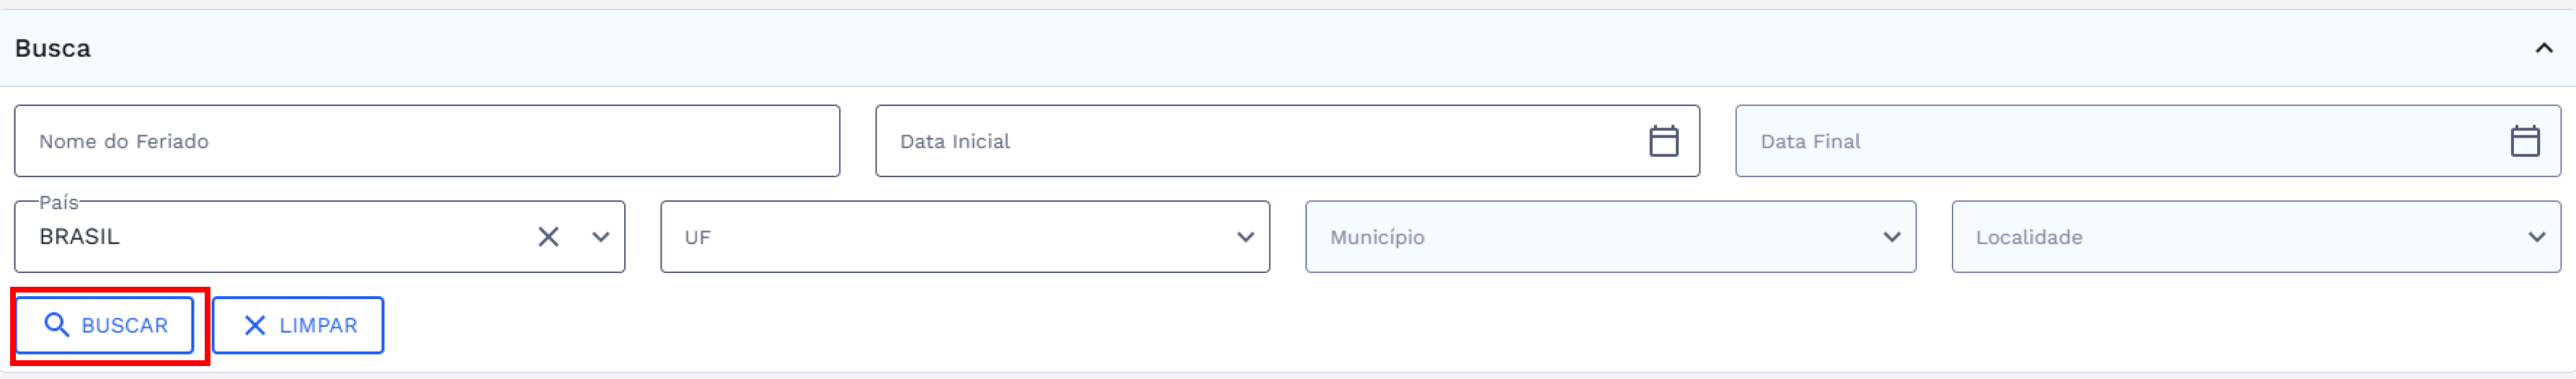Viewport: 2576px width, 379px height.
Task: Select the País field showing BRASIL
Action: coord(270,237)
